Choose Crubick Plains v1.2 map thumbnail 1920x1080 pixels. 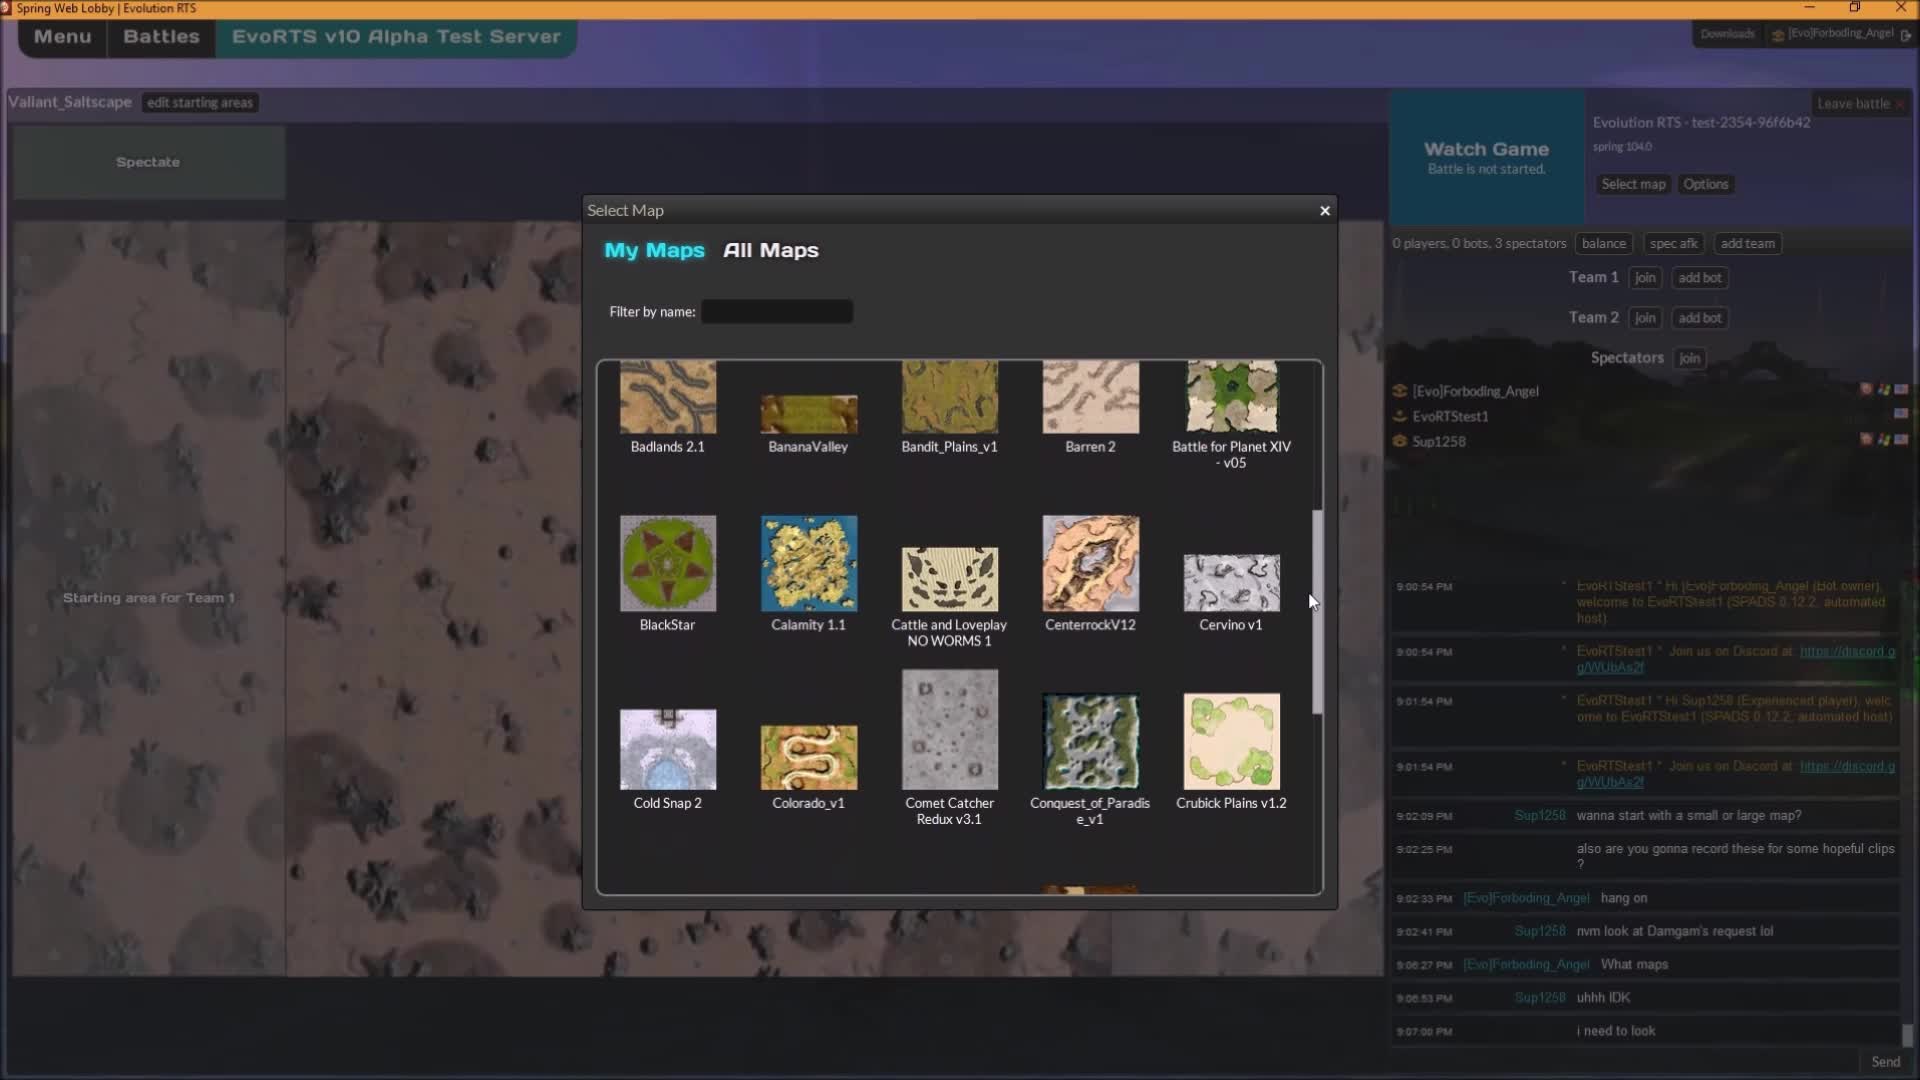click(1231, 742)
